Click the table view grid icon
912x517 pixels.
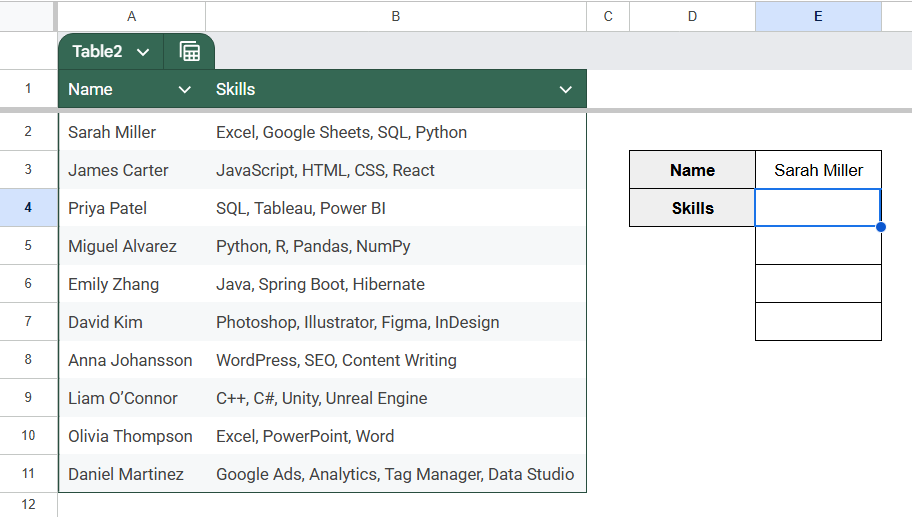tap(190, 52)
